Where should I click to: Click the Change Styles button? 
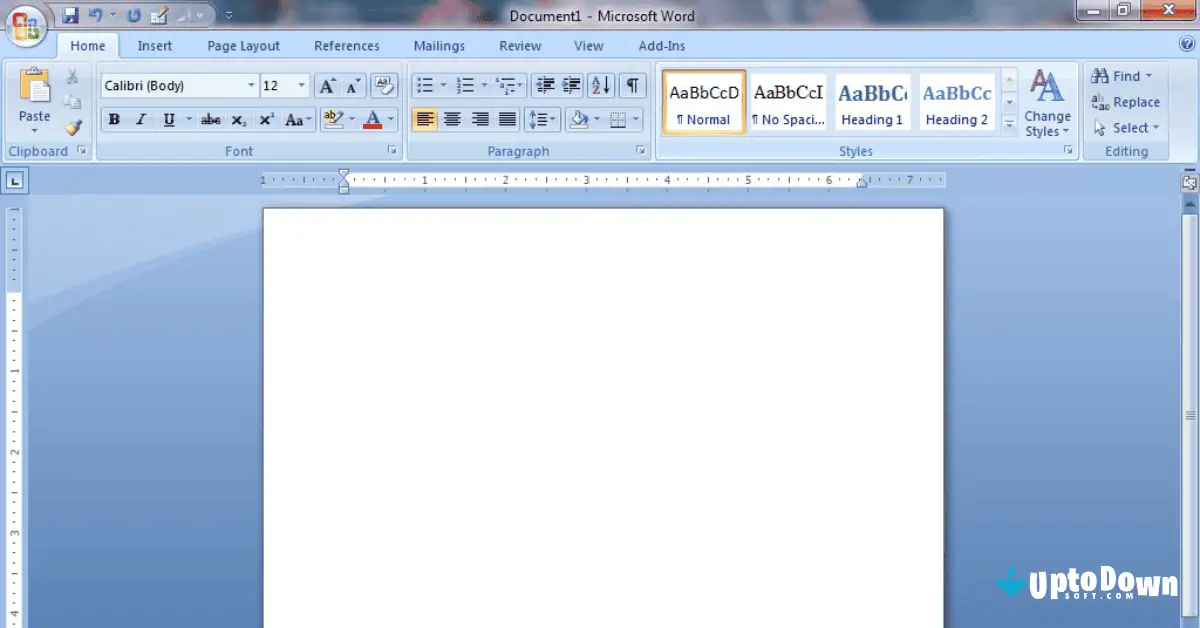pos(1047,105)
